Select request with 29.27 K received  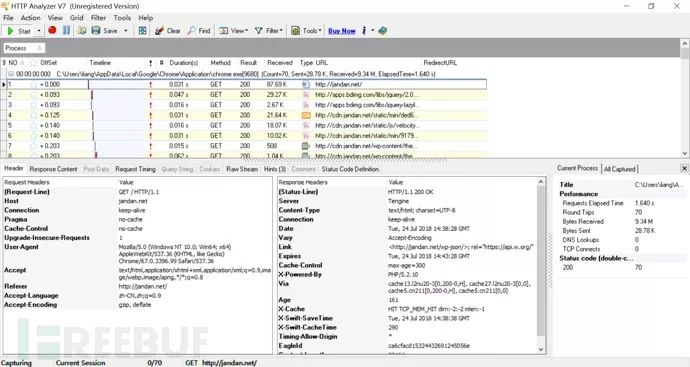pos(246,95)
